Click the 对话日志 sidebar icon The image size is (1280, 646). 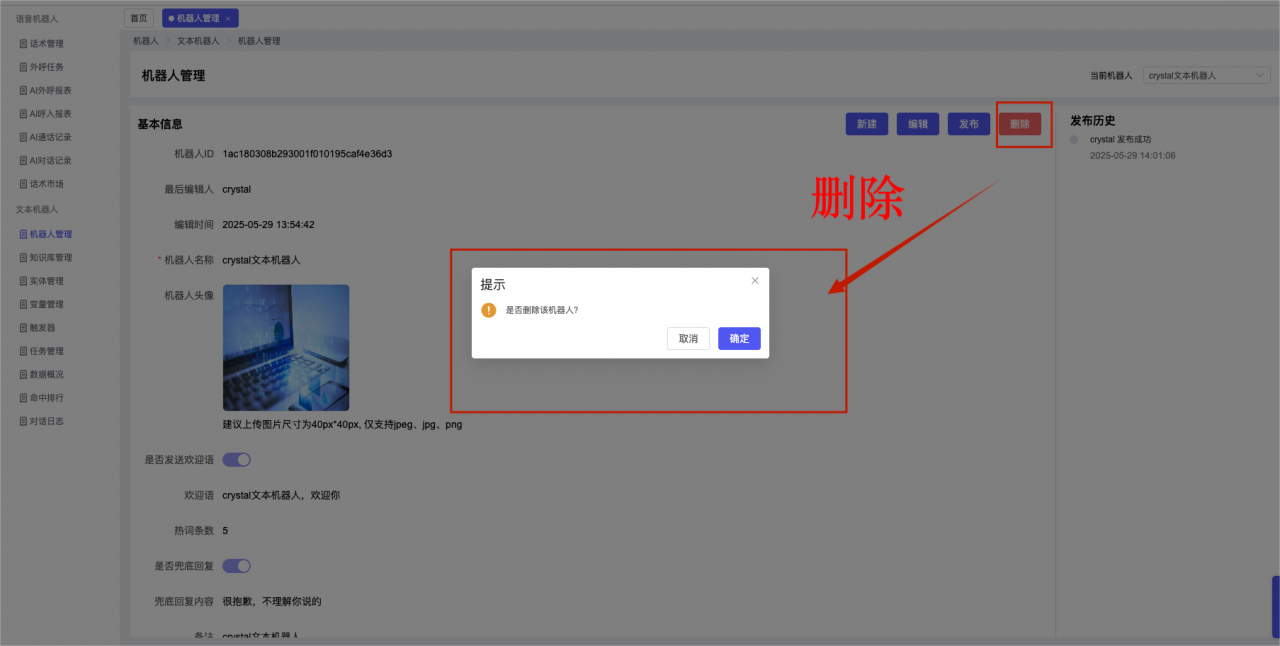click(24, 422)
